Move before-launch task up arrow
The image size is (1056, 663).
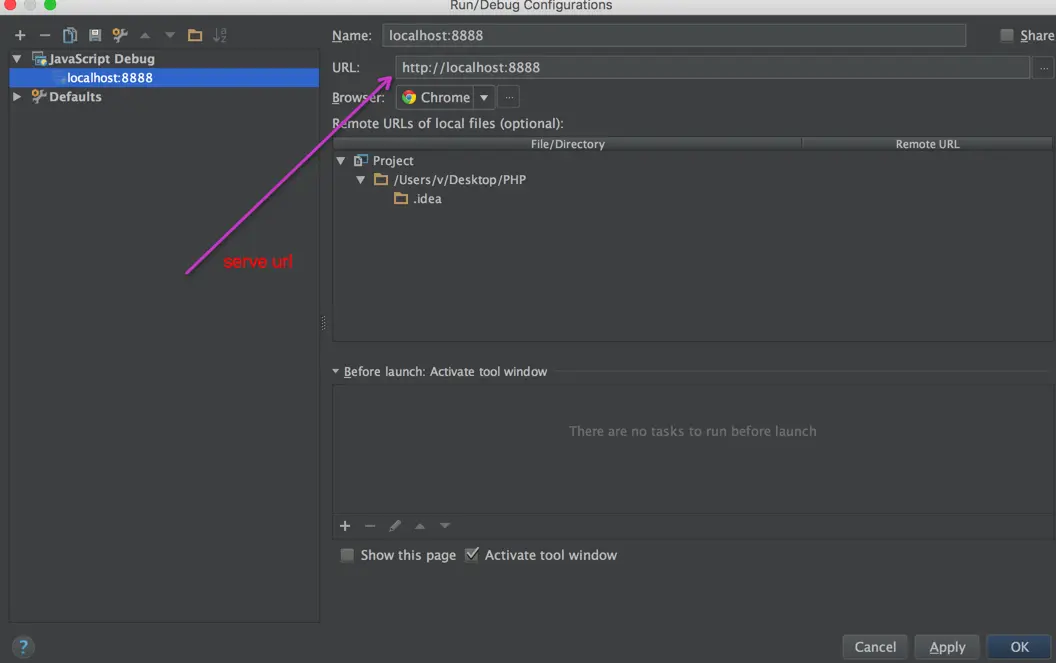coord(420,526)
